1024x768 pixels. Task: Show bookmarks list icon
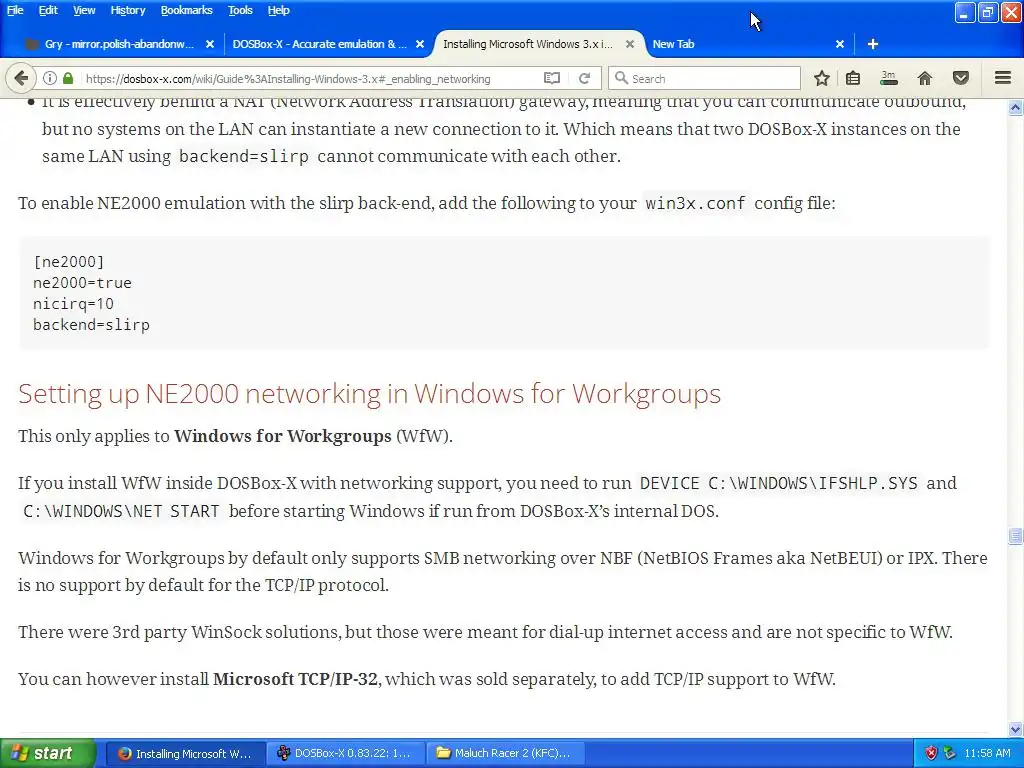[x=853, y=78]
